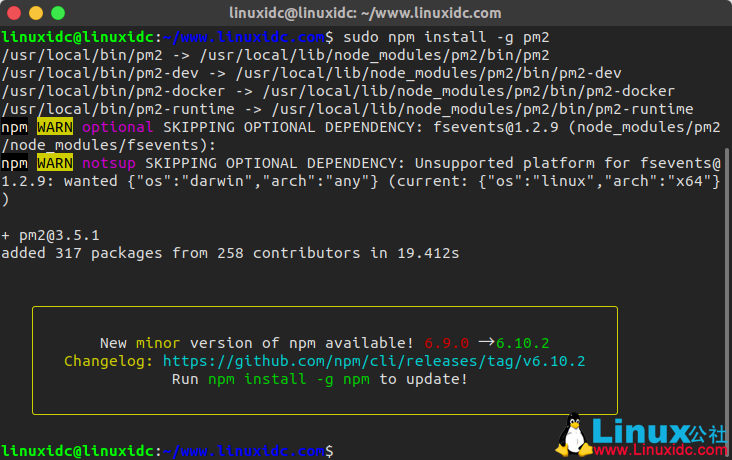Click the '+ pm2@3.5.1' line
Screen dimensions: 732x460
[x=50, y=235]
